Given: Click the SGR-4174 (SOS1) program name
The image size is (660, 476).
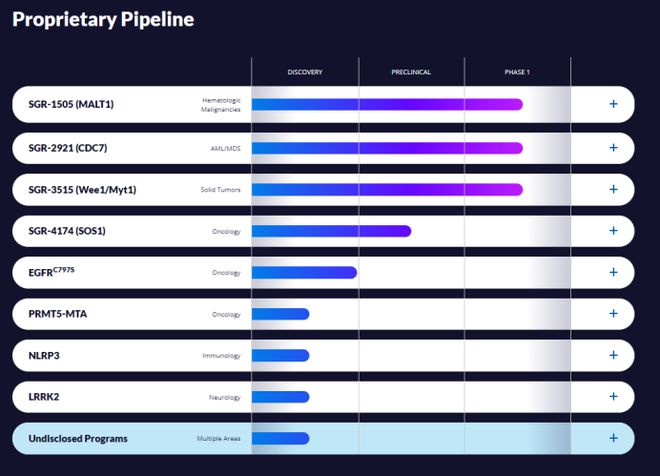Looking at the screenshot, I should pos(70,231).
